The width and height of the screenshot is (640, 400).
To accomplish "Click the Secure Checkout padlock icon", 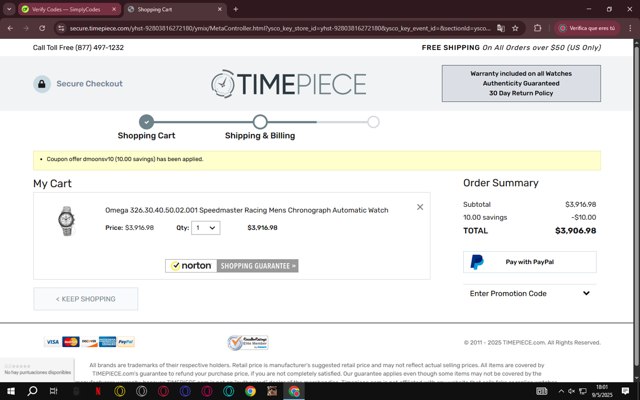I will coord(42,84).
